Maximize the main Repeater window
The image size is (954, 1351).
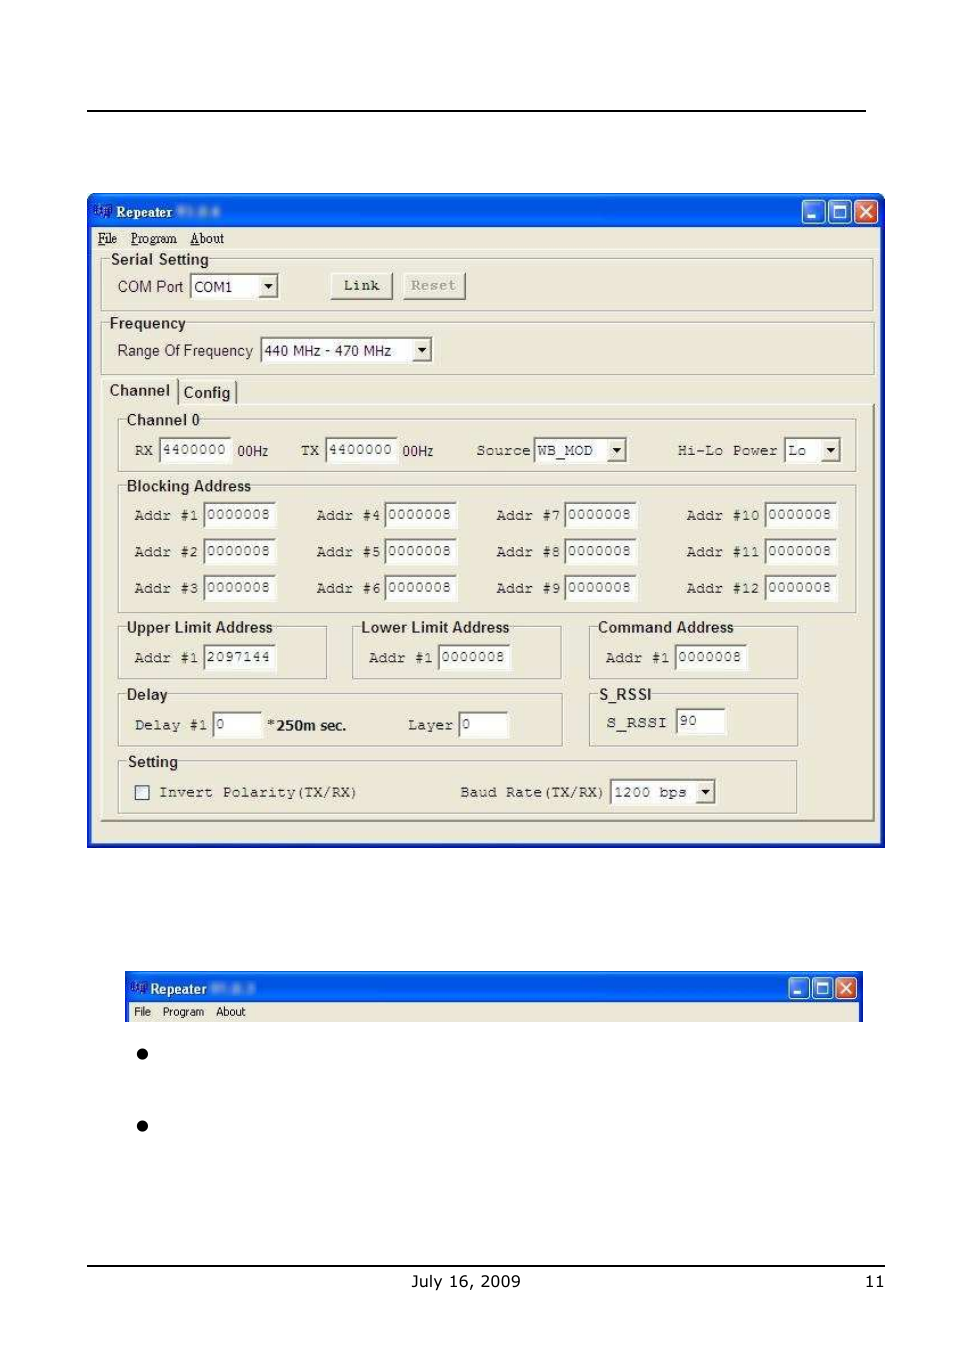(840, 212)
